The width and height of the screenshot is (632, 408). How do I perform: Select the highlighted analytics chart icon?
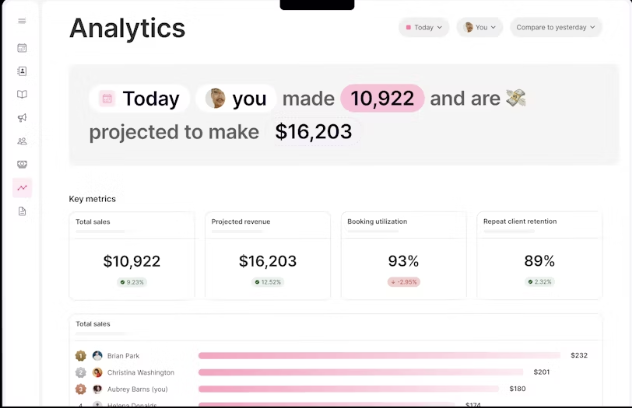[22, 187]
